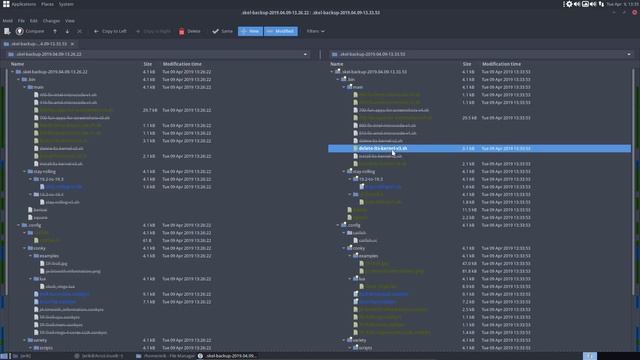Open the left folder path dropdown arrow
The image size is (640, 360).
tap(305, 54)
